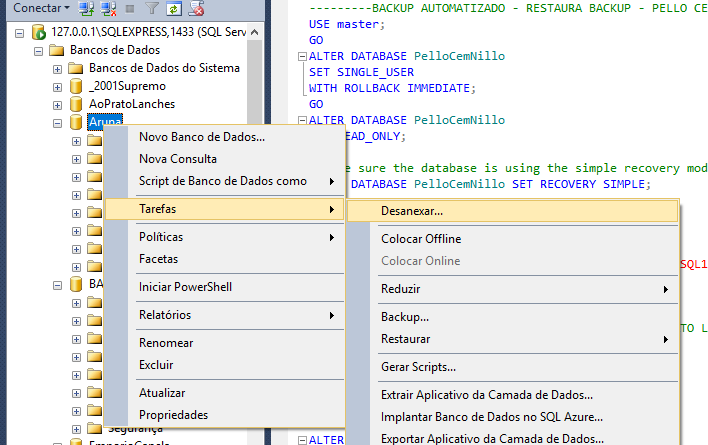Collapse the 127.0.0.1\SQLEXPRESS server node
Screen dimensions: 708x445
(19, 33)
